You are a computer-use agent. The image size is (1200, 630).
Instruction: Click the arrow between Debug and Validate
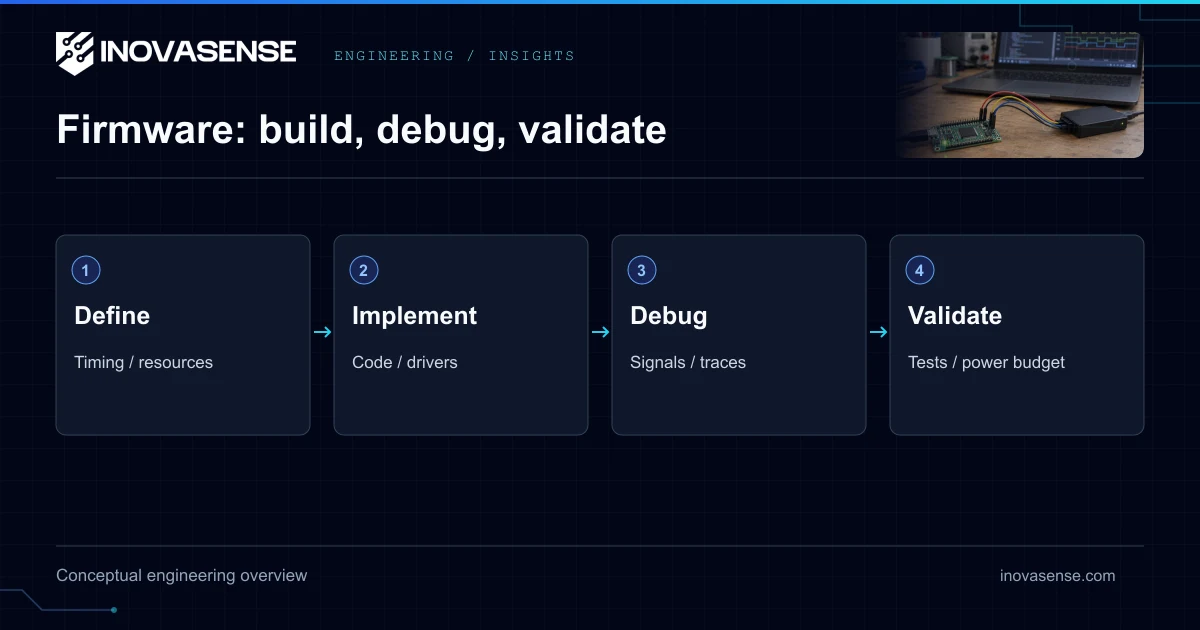pyautogui.click(x=878, y=333)
